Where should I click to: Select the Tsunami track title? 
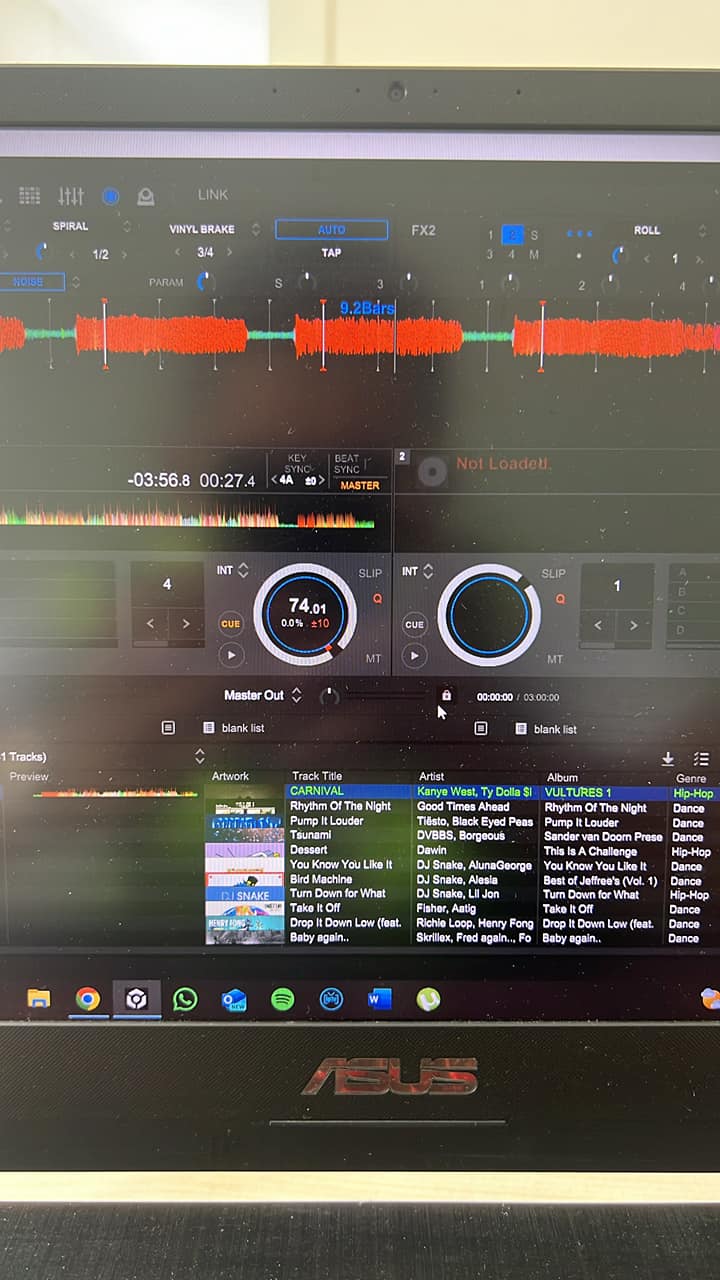pos(311,835)
